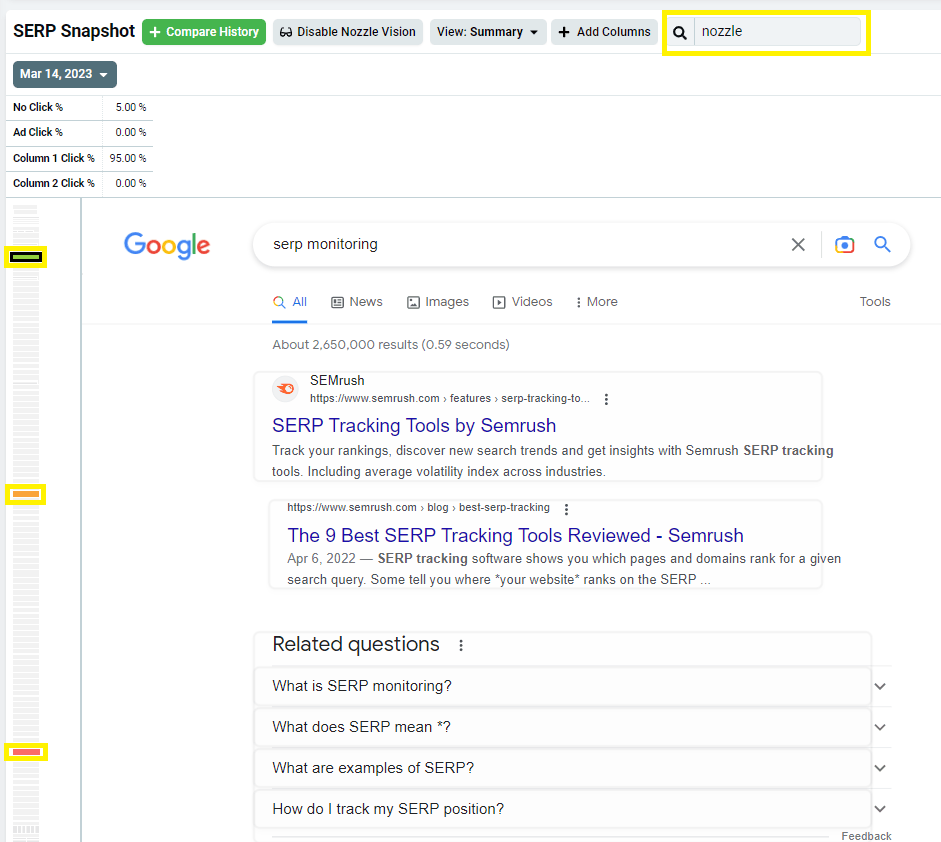Select the No Click % row label

[38, 107]
